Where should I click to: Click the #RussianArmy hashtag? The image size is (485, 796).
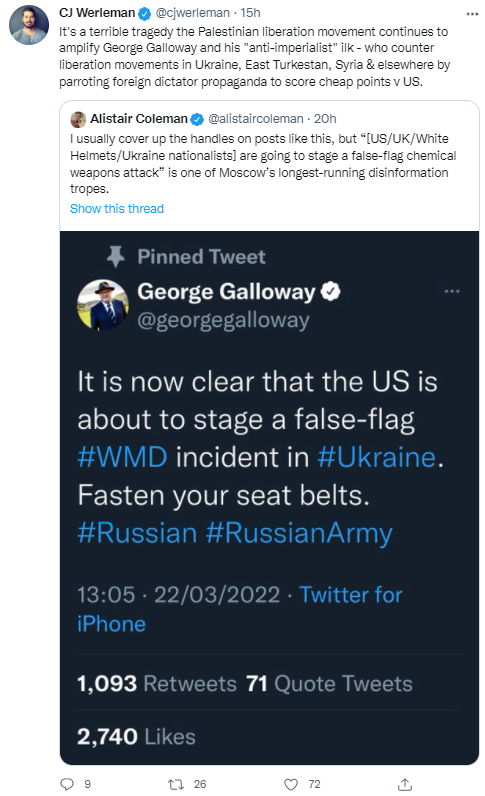pos(299,534)
